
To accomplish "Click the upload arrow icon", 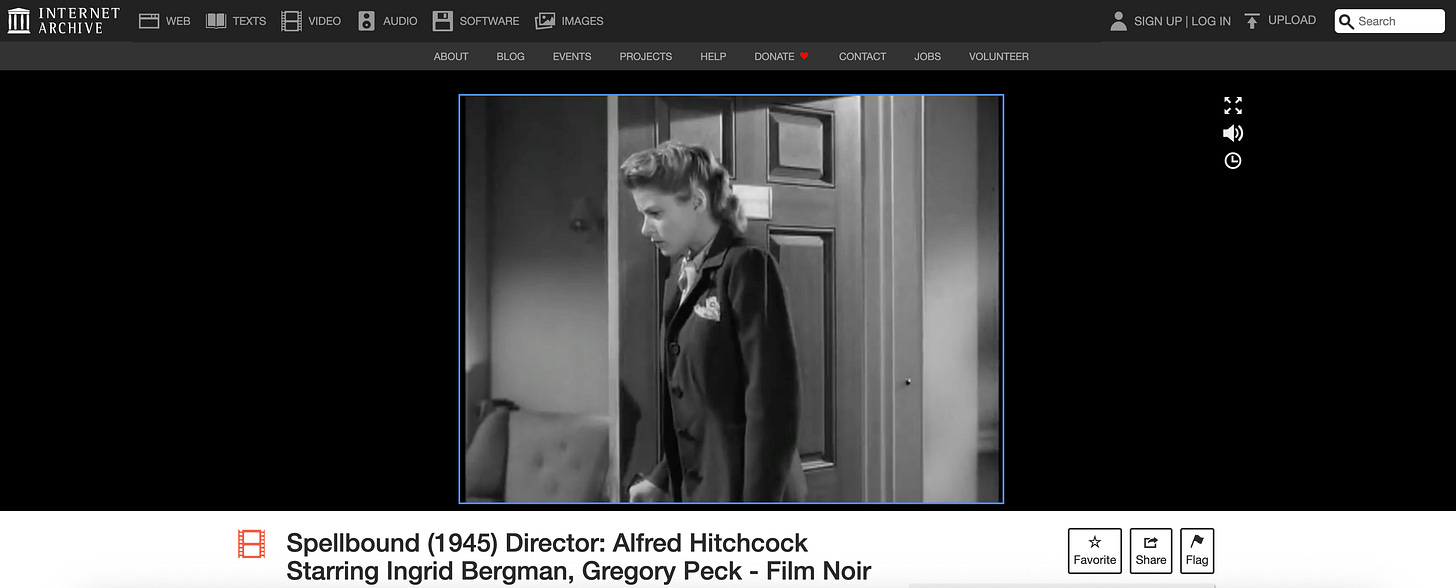I will [1252, 21].
